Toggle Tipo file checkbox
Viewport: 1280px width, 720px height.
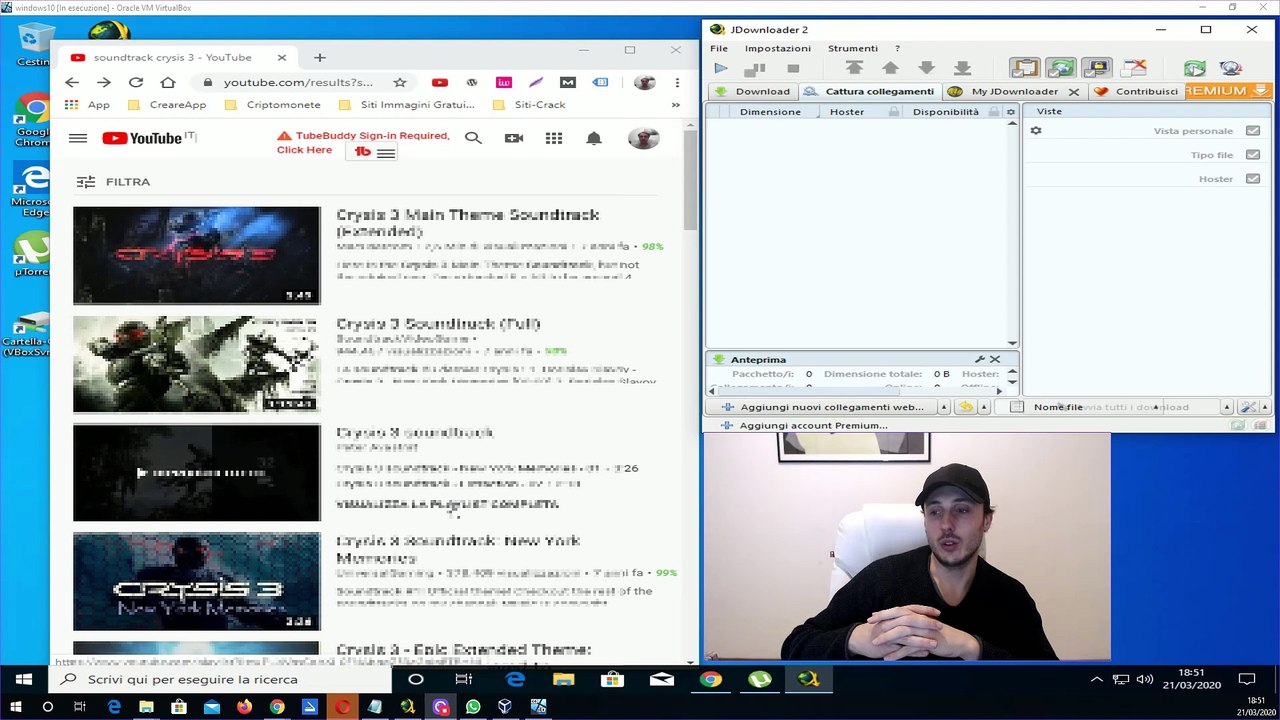point(1253,155)
